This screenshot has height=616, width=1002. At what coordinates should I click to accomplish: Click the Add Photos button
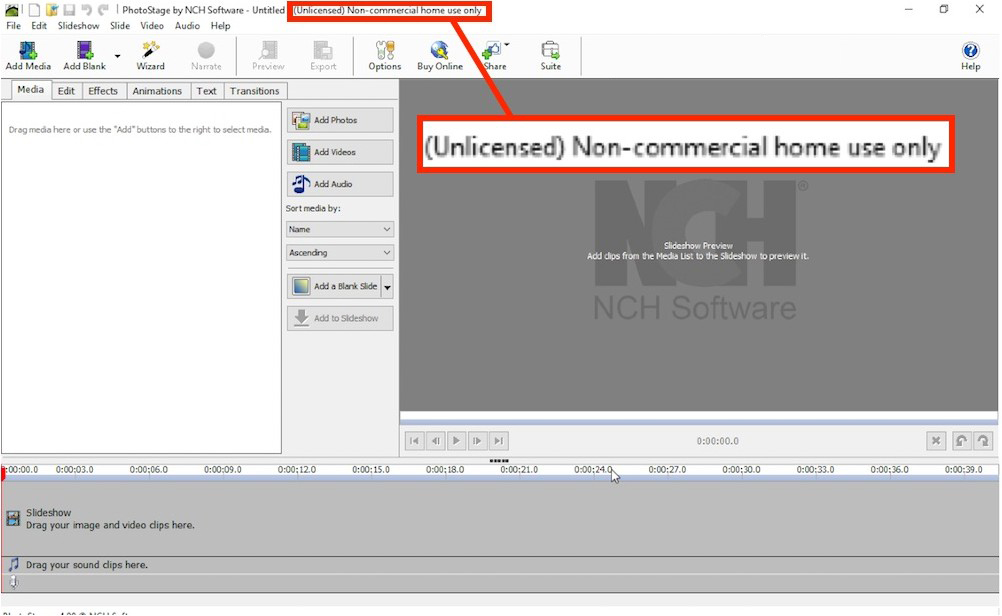(x=340, y=120)
